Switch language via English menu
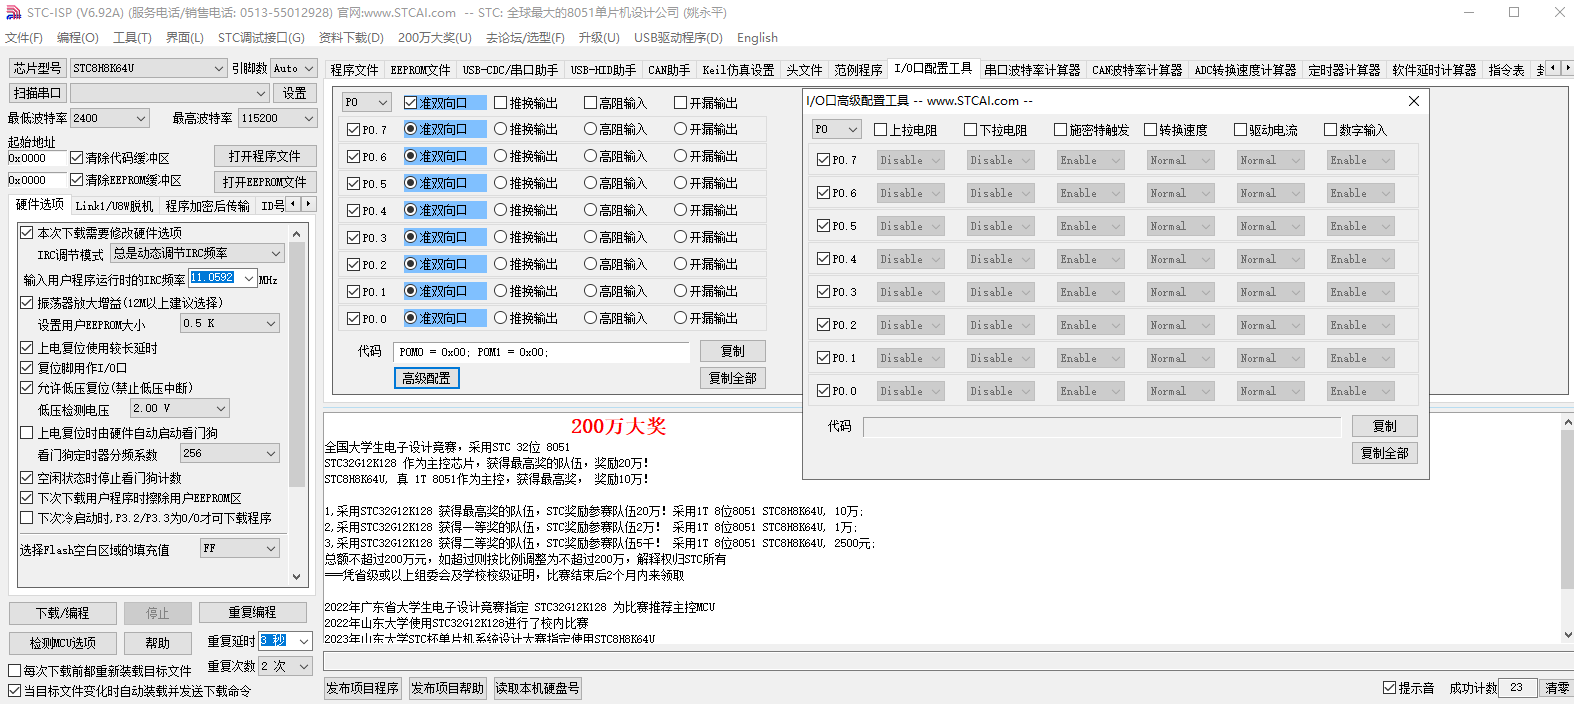 (757, 37)
